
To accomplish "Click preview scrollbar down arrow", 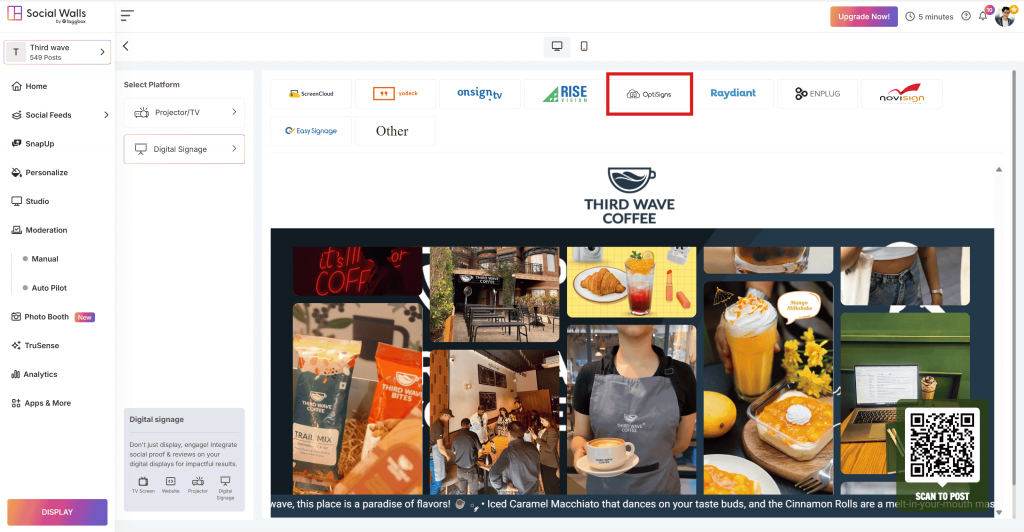I will pos(999,513).
